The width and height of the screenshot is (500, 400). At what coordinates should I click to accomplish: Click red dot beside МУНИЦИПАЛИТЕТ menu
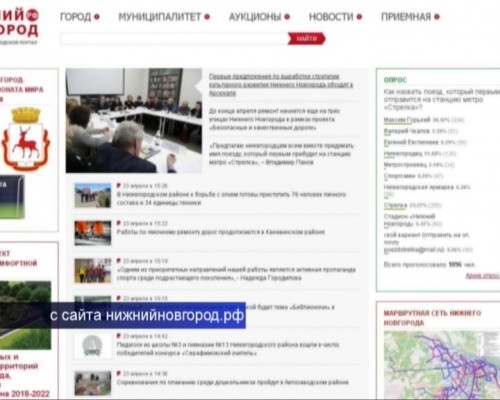coord(207,17)
